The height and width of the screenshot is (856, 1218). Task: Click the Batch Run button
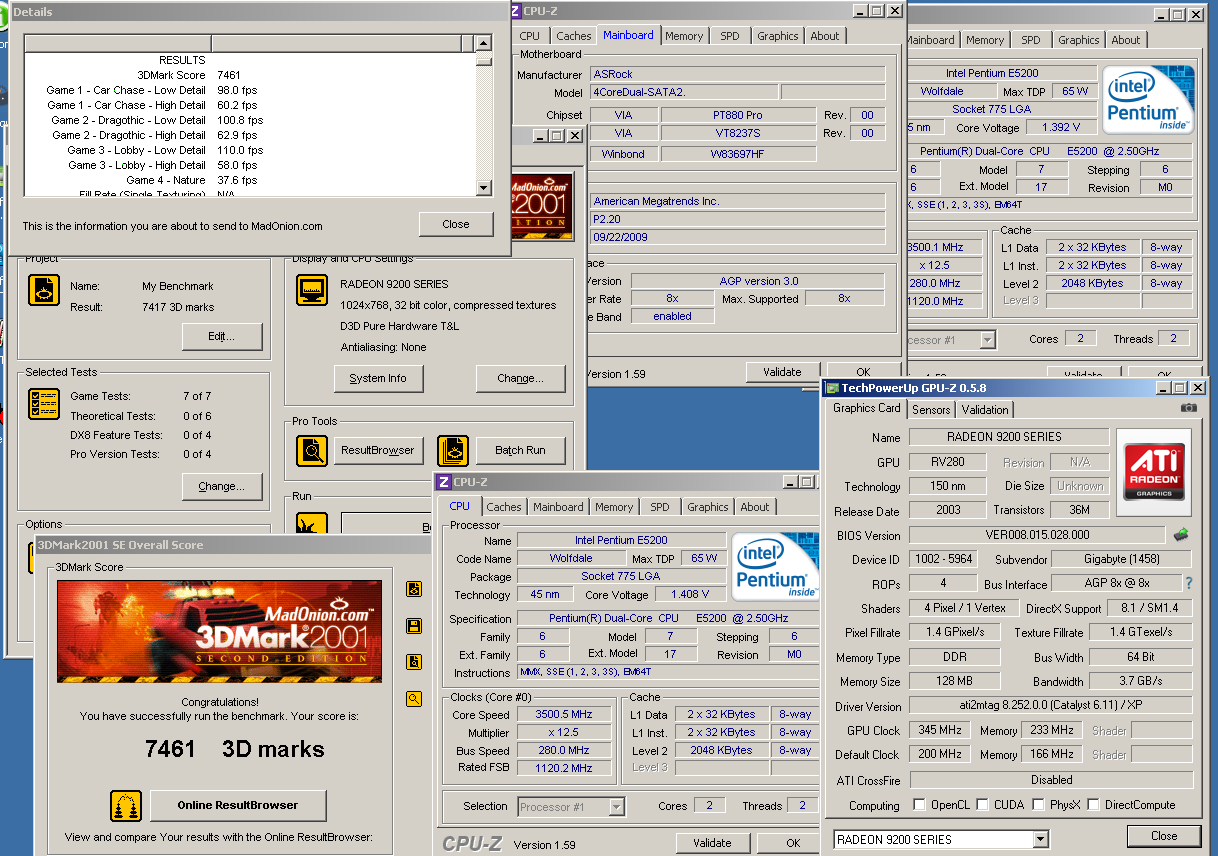pyautogui.click(x=520, y=450)
